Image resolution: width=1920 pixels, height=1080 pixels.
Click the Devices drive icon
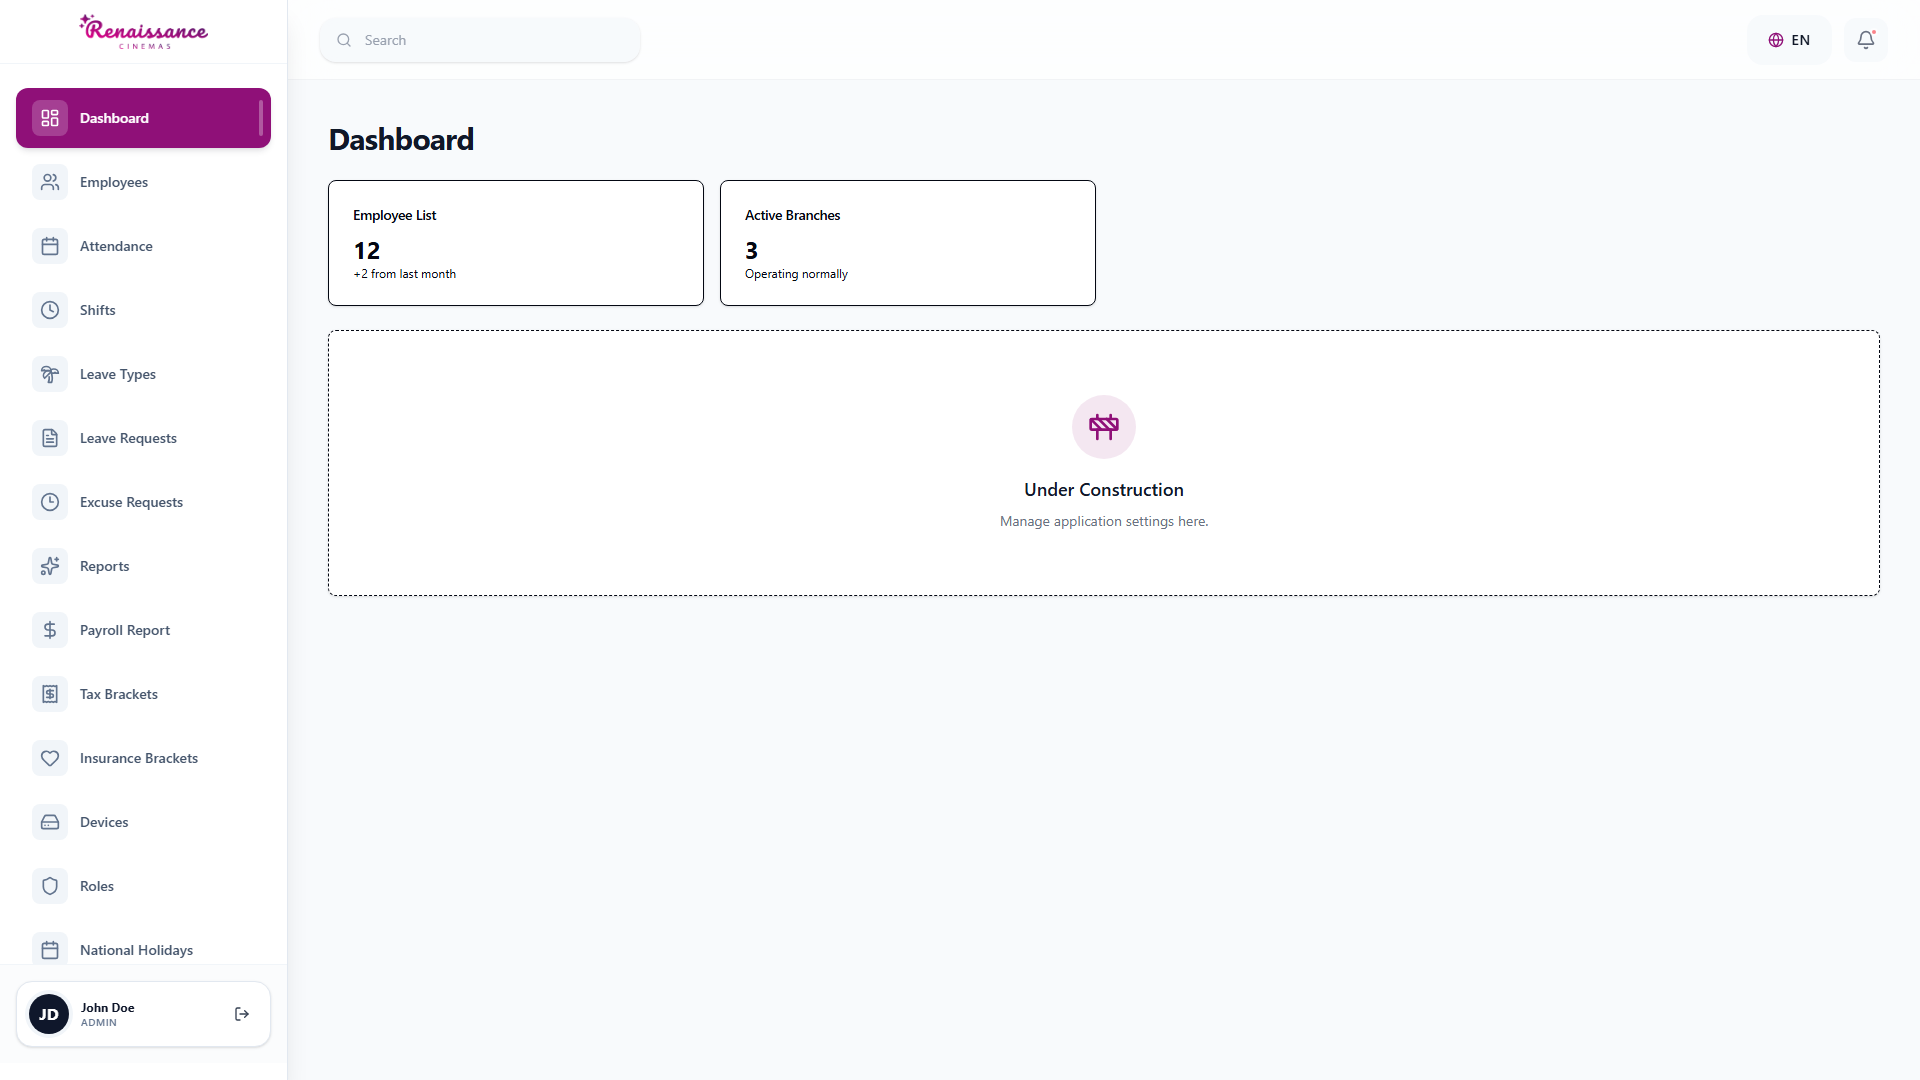click(x=50, y=822)
